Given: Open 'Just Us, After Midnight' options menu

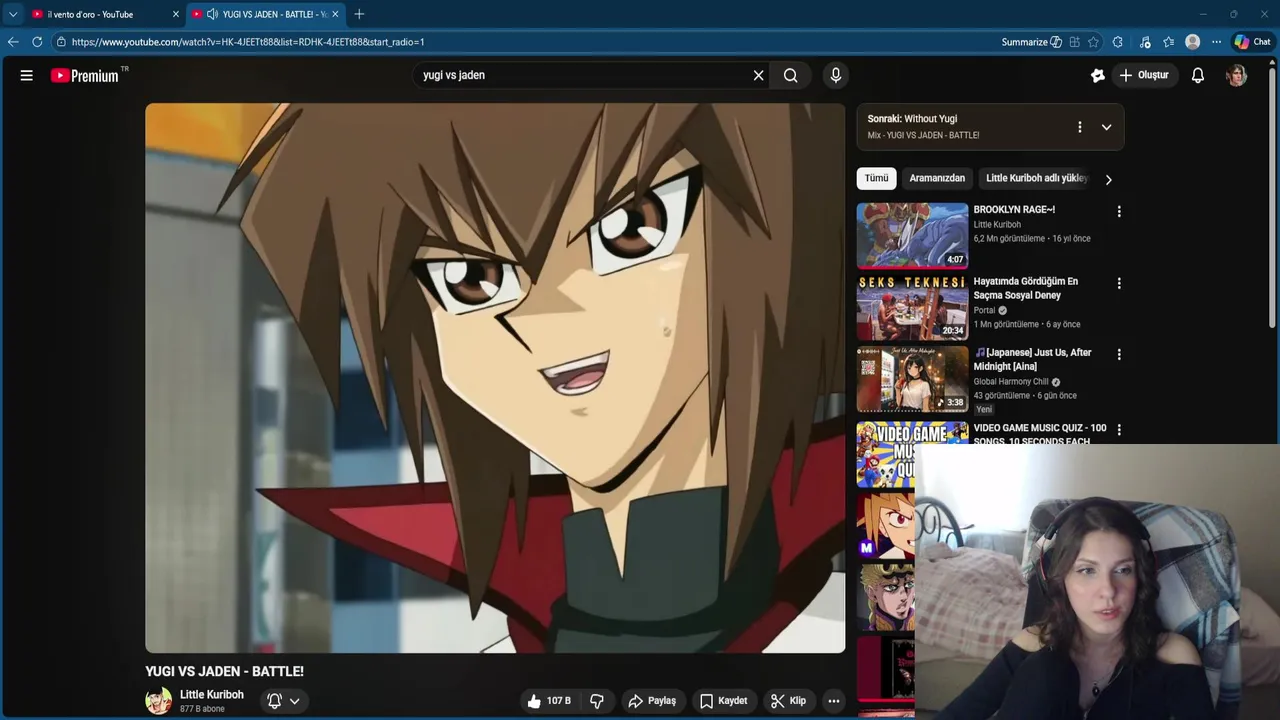Looking at the screenshot, I should click(1119, 354).
